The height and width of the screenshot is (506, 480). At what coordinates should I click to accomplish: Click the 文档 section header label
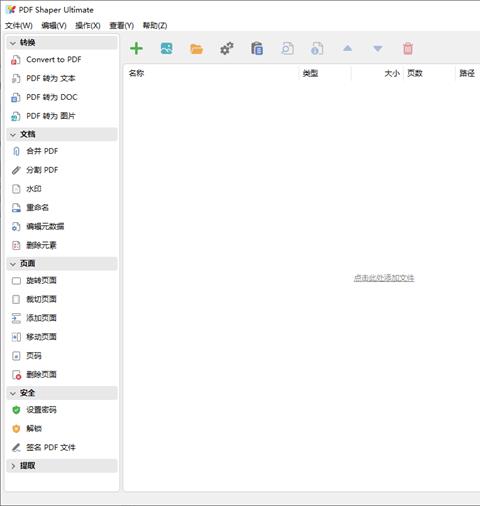coord(27,134)
